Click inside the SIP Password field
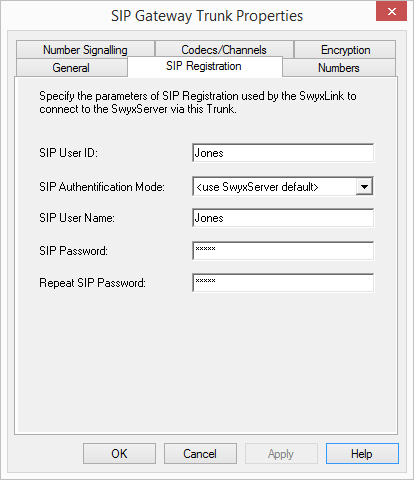The width and height of the screenshot is (414, 480). 283,251
